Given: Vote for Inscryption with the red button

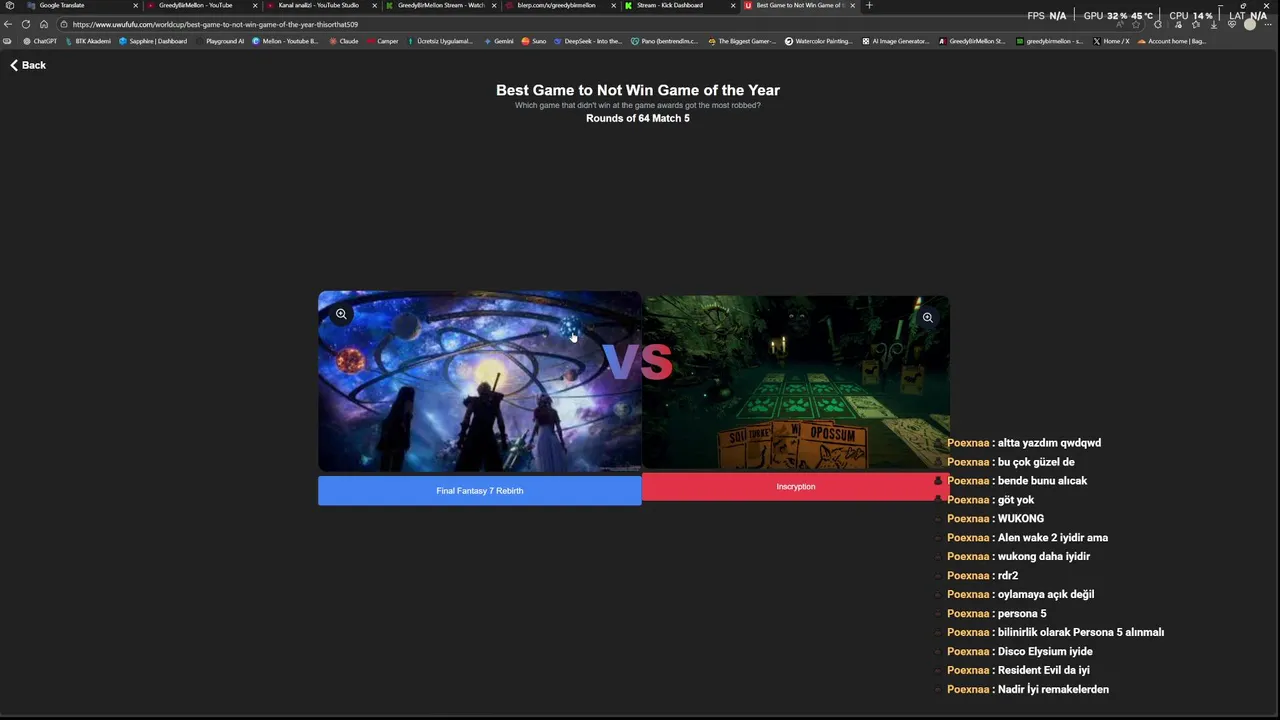Looking at the screenshot, I should 796,487.
